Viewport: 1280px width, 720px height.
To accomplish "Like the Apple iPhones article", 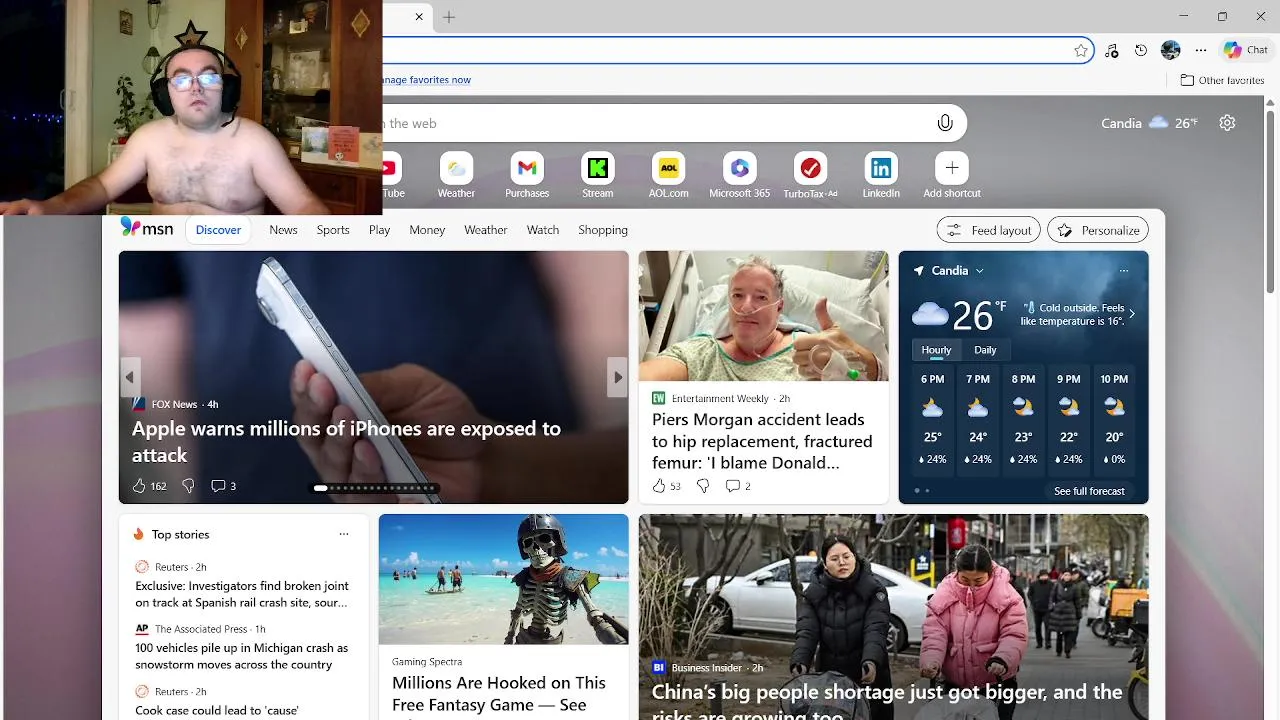I will (x=139, y=486).
